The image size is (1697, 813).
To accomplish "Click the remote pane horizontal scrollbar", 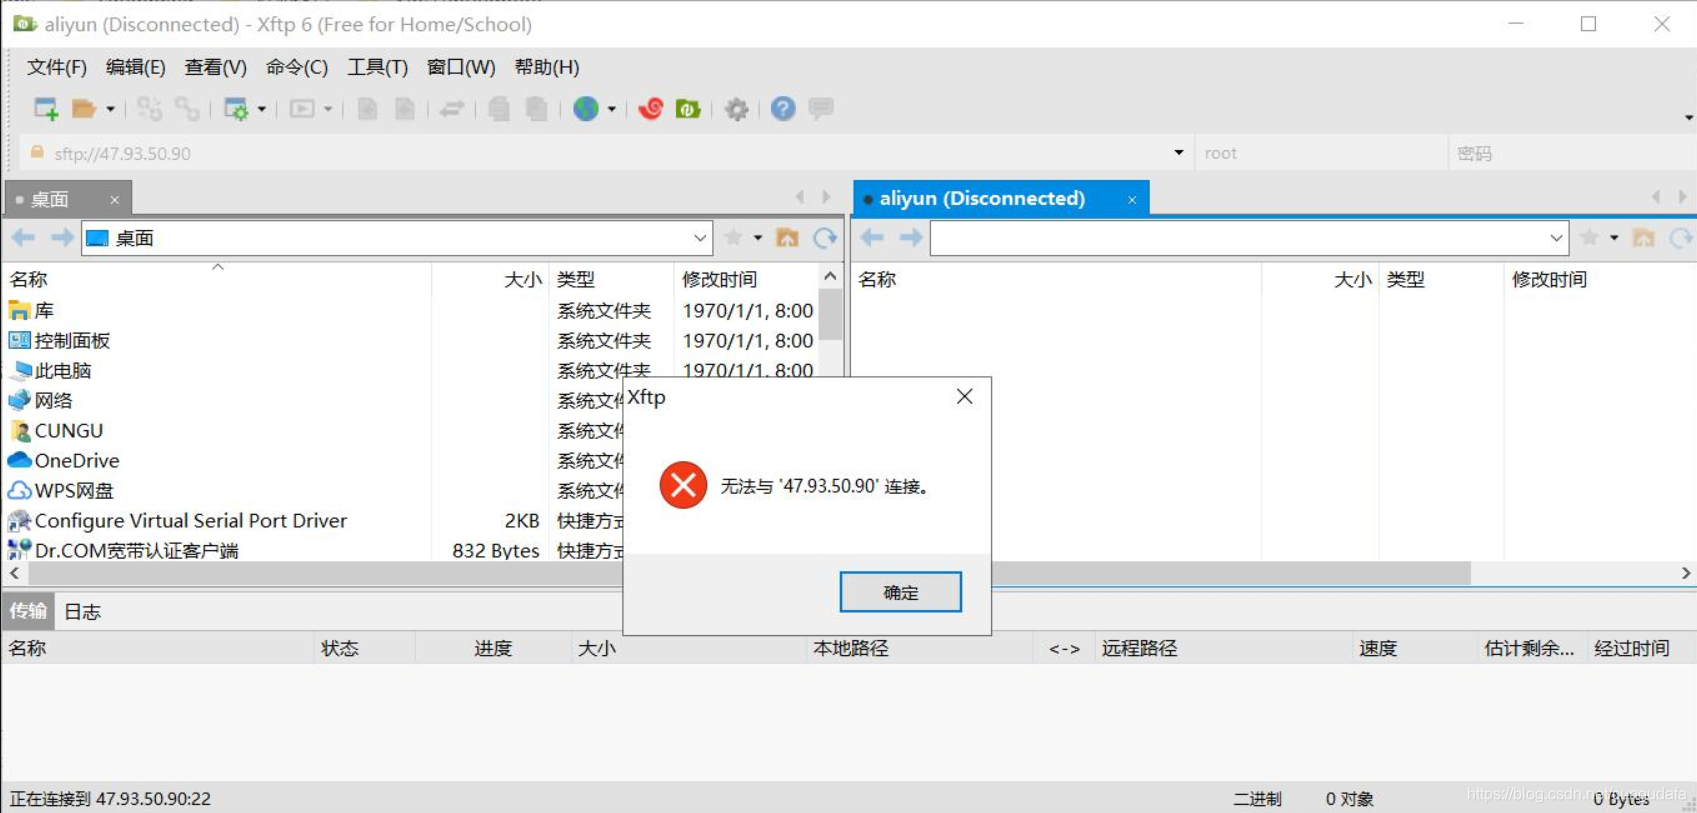I will (x=1230, y=573).
